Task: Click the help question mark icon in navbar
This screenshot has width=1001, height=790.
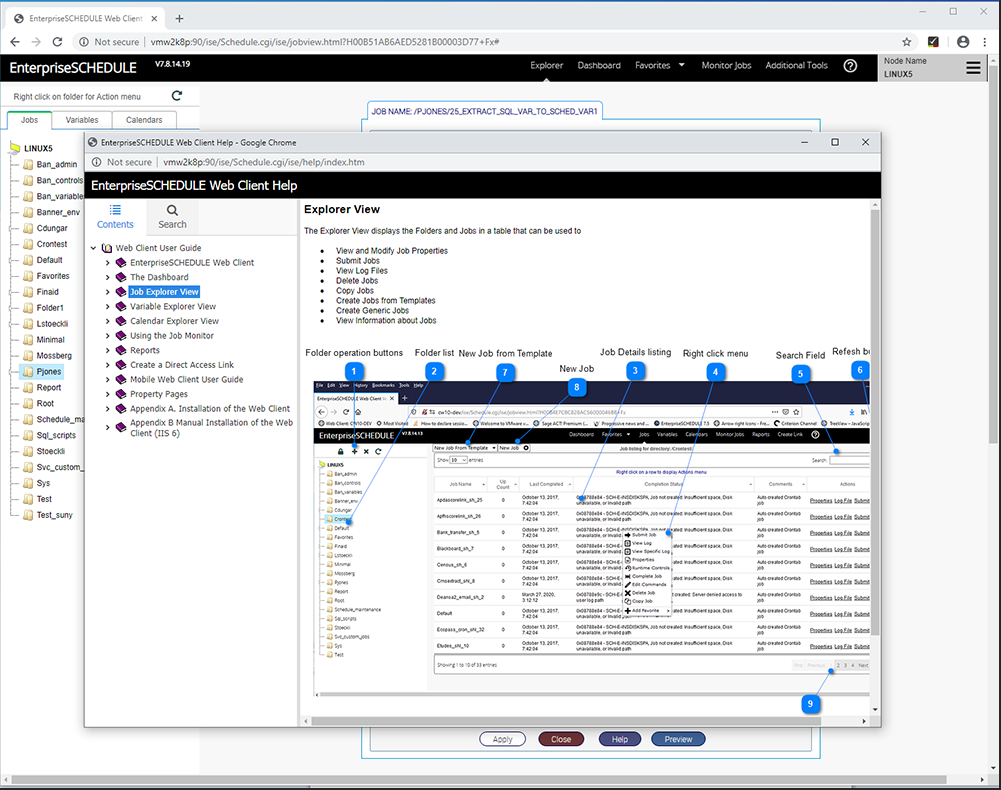Action: point(850,66)
